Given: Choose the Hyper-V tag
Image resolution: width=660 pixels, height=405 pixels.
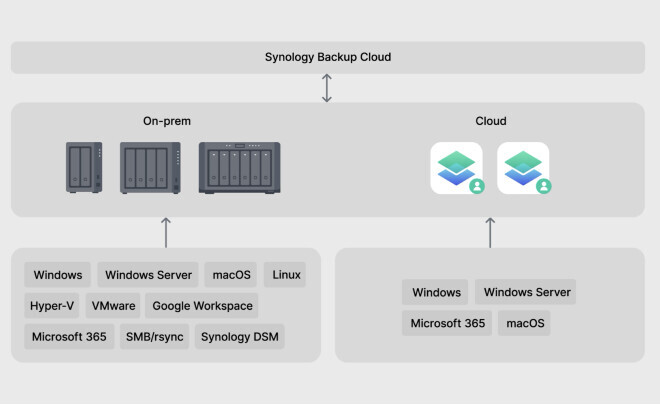Looking at the screenshot, I should coord(52,306).
